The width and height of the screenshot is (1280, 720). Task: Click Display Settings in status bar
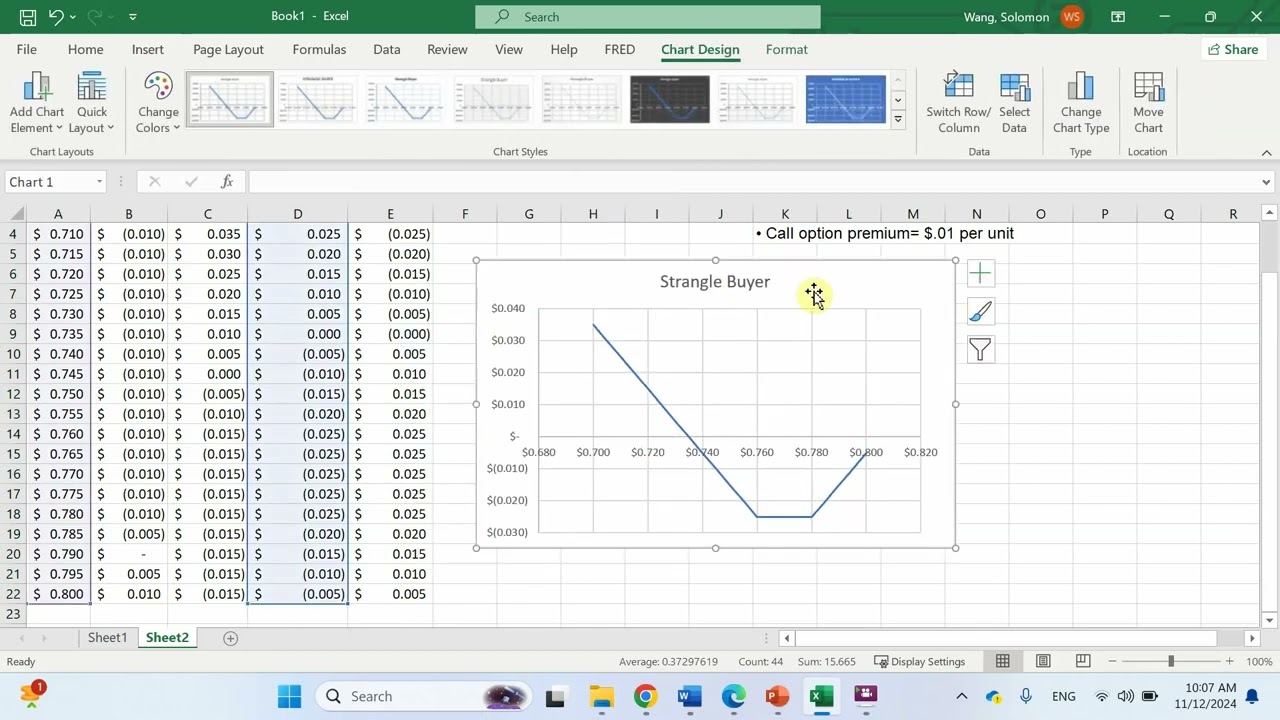919,662
